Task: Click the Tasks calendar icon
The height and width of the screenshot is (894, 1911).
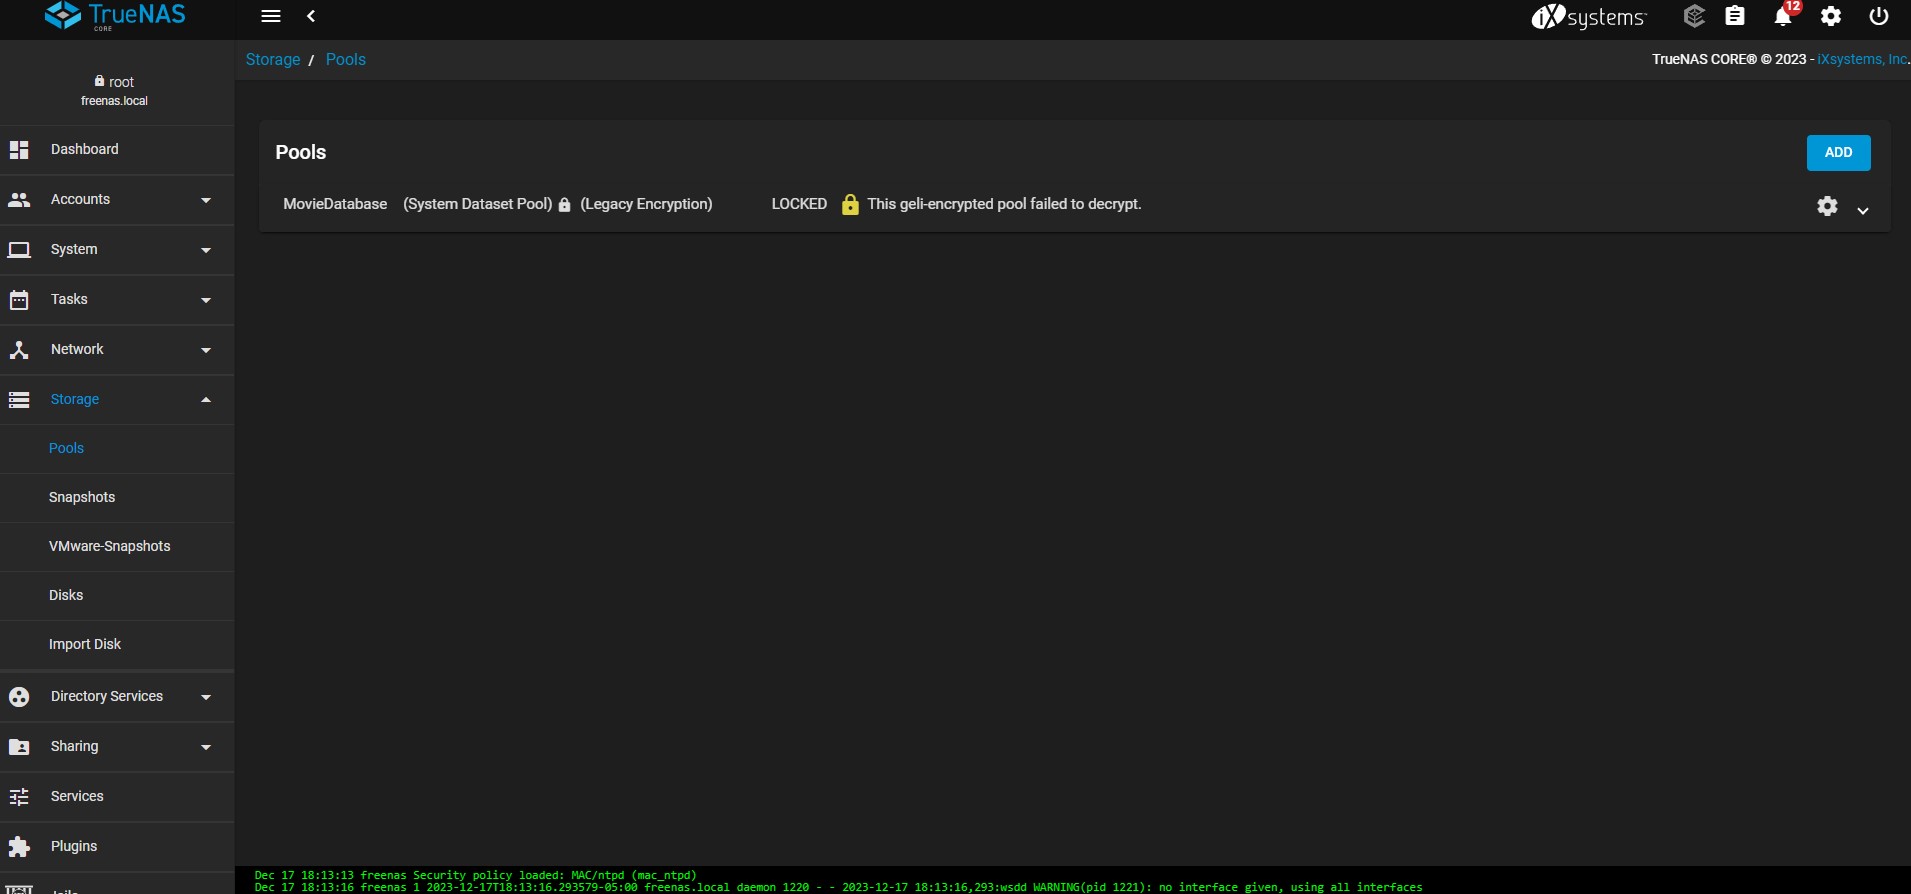Action: (19, 300)
